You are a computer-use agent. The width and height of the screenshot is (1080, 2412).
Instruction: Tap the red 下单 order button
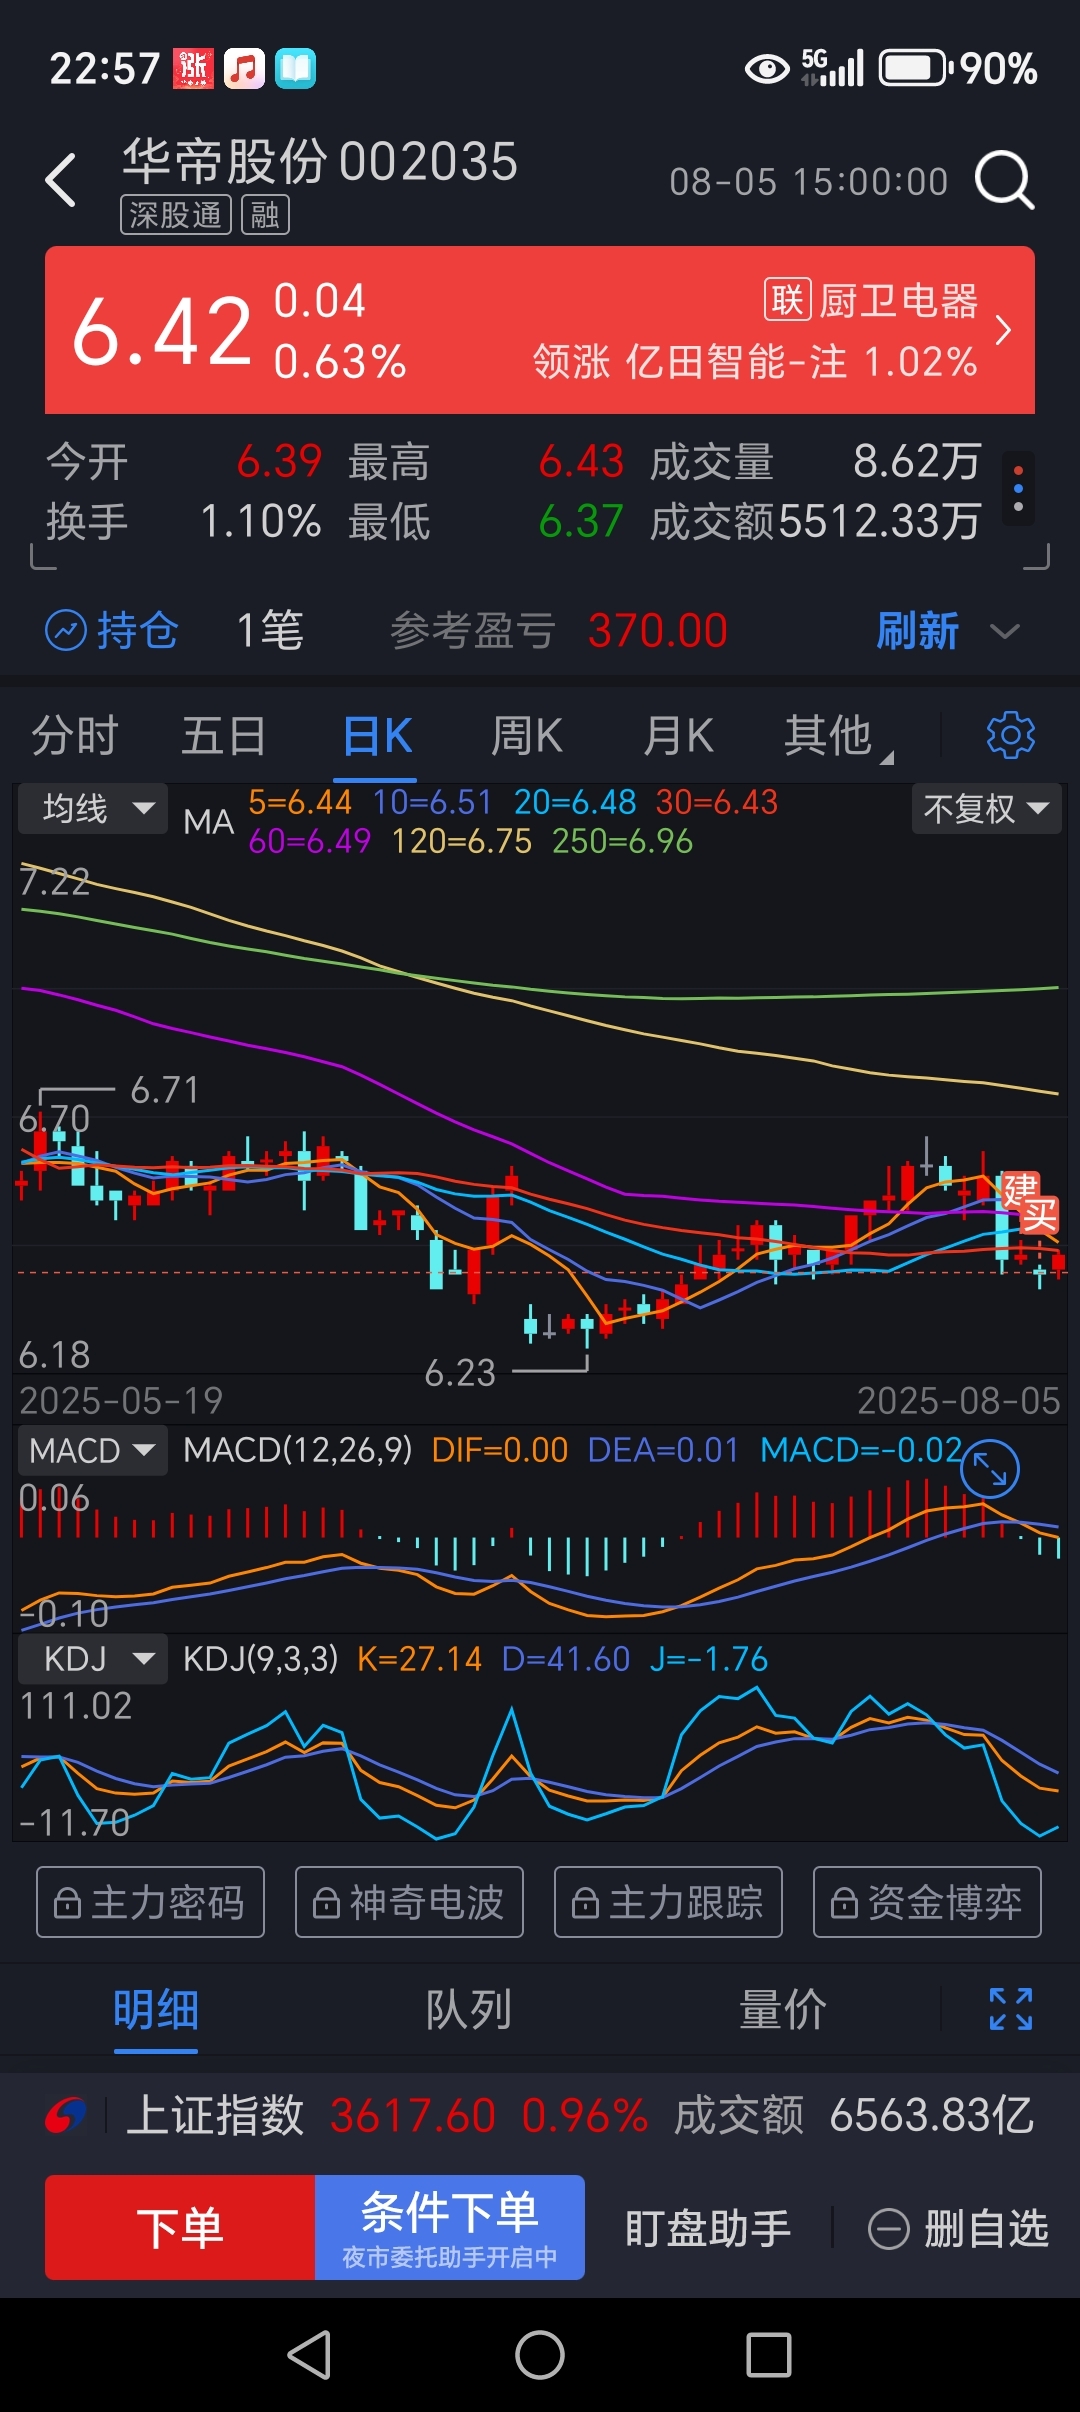click(x=180, y=2227)
